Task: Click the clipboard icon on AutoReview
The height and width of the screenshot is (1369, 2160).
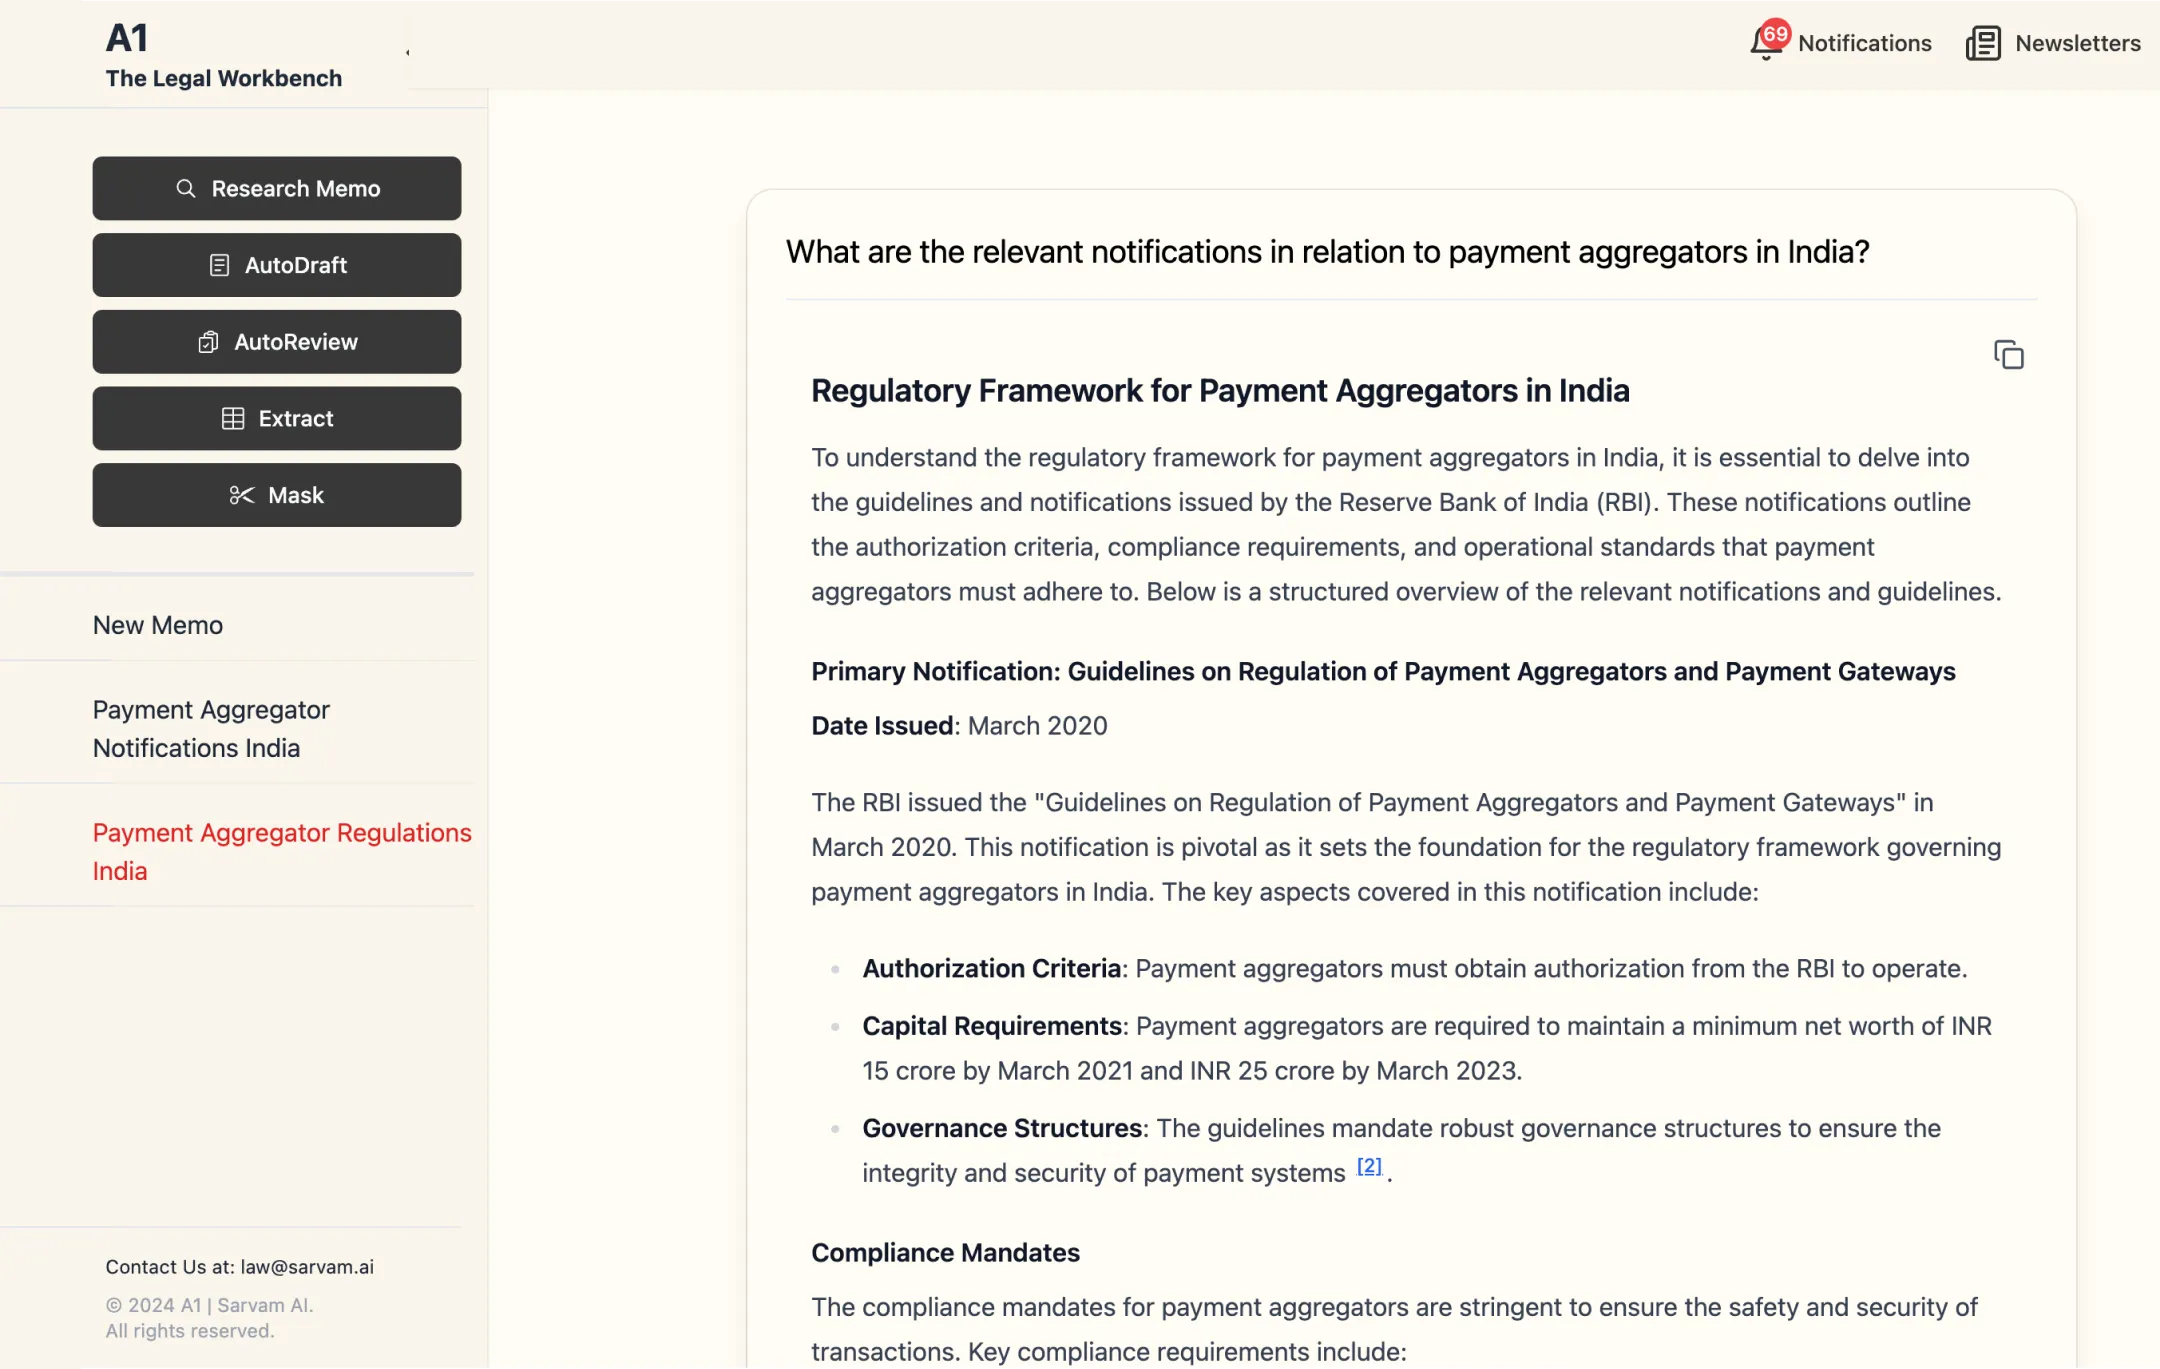Action: [x=208, y=342]
